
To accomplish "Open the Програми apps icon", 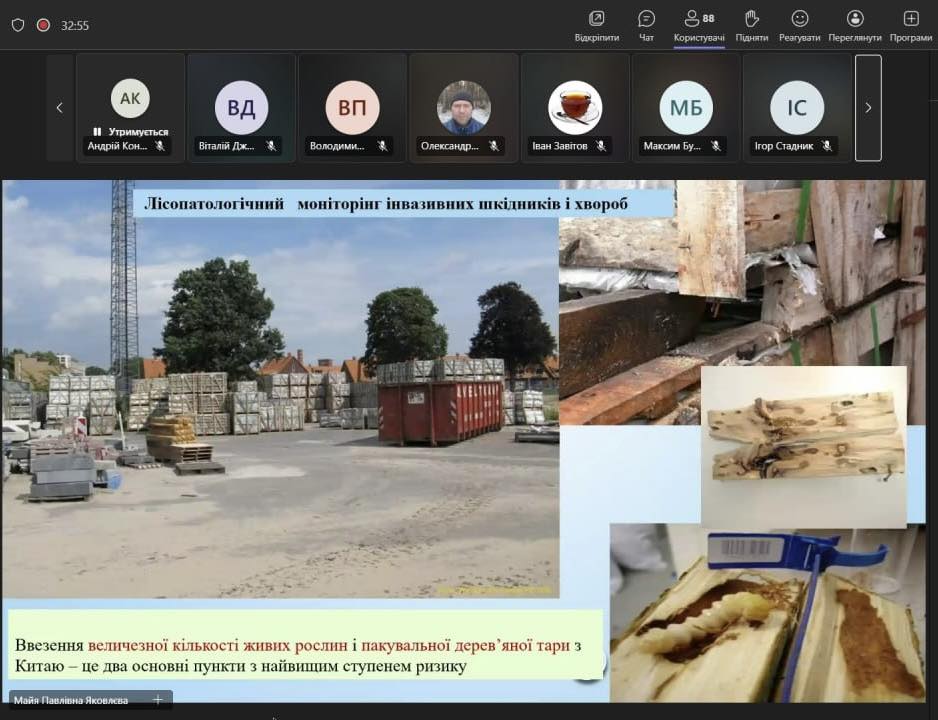I will (910, 19).
